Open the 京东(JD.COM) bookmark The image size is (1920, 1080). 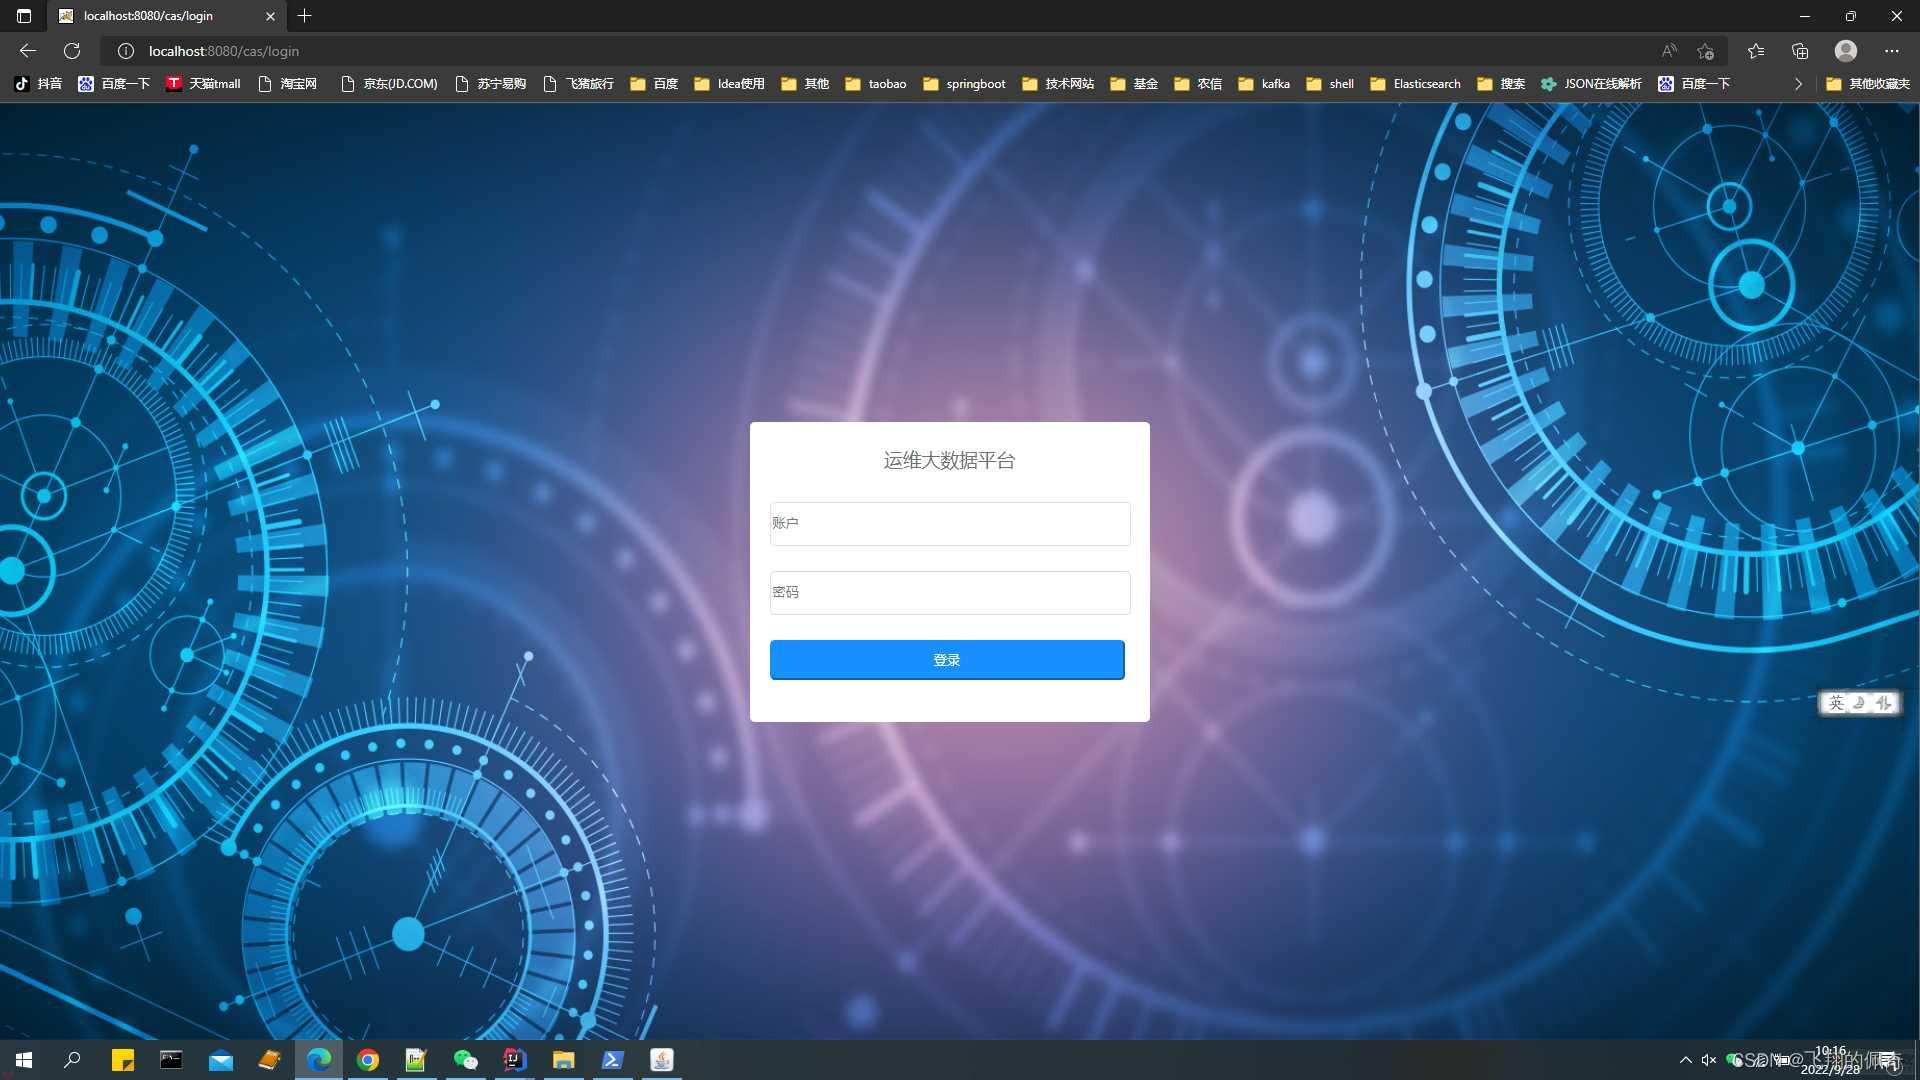[x=389, y=84]
